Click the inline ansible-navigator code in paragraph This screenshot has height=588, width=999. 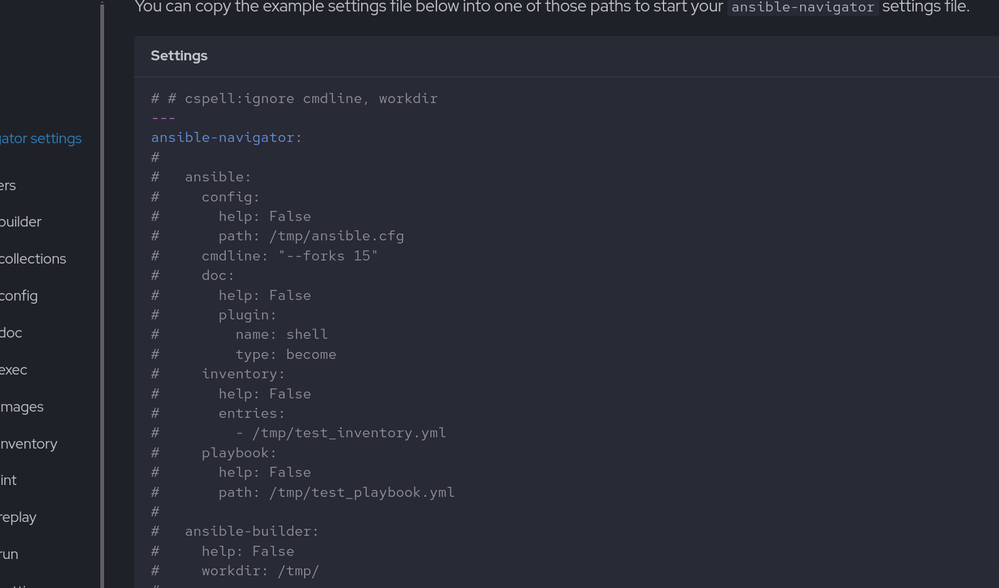(803, 8)
